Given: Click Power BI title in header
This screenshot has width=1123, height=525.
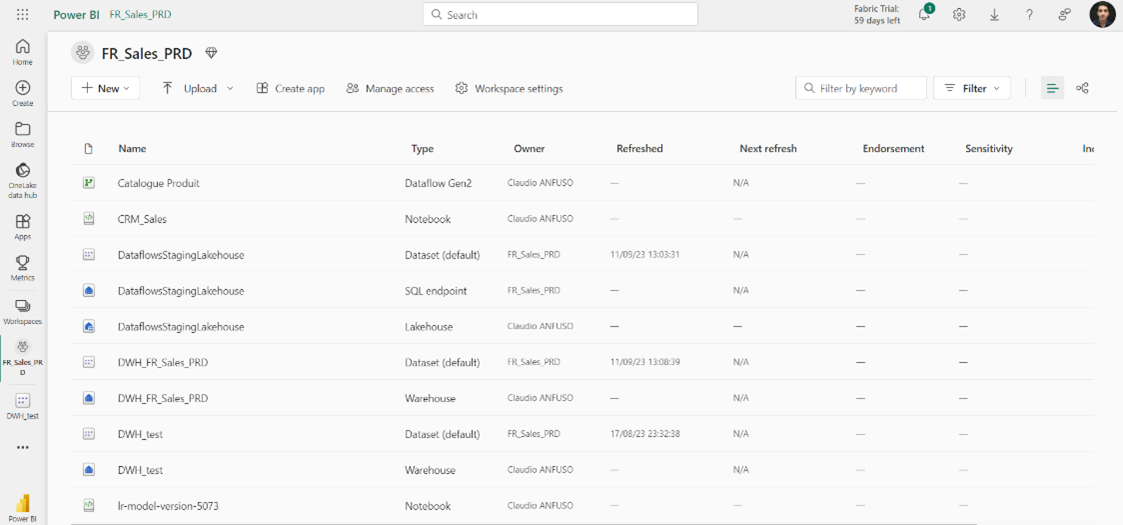Looking at the screenshot, I should tap(76, 14).
